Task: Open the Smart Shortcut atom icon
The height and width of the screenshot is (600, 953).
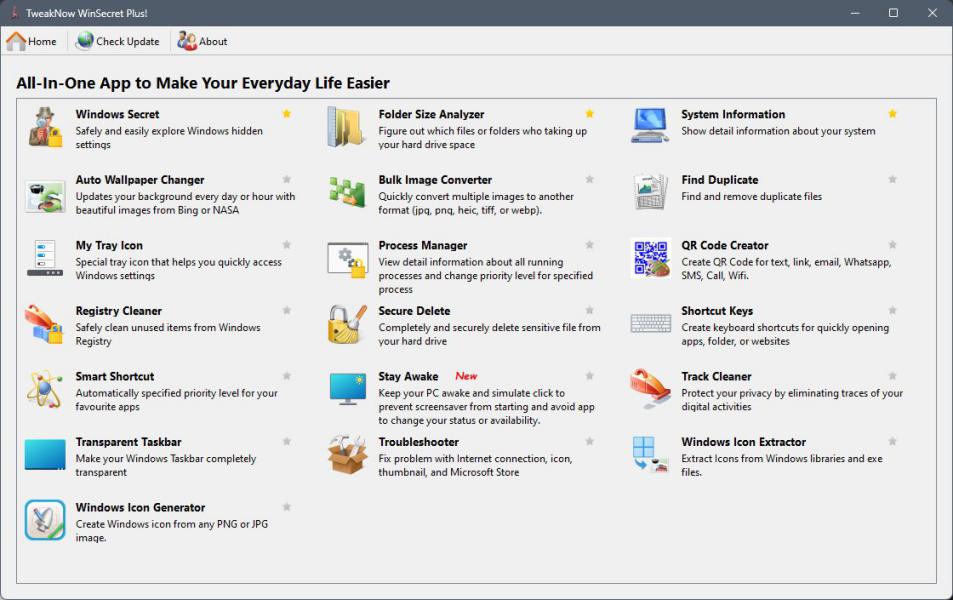Action: click(44, 389)
